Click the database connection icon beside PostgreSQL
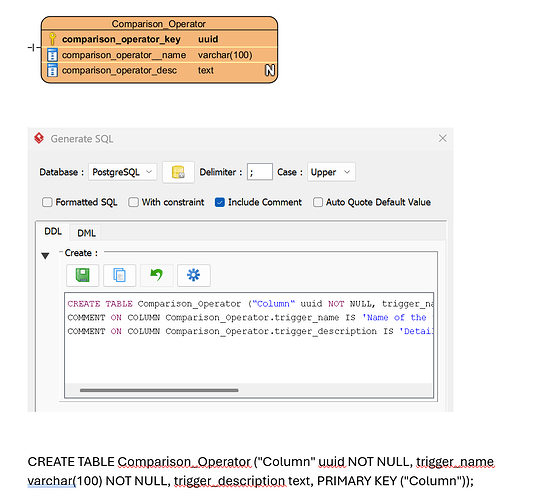Image resolution: width=549 pixels, height=500 pixels. (x=178, y=172)
